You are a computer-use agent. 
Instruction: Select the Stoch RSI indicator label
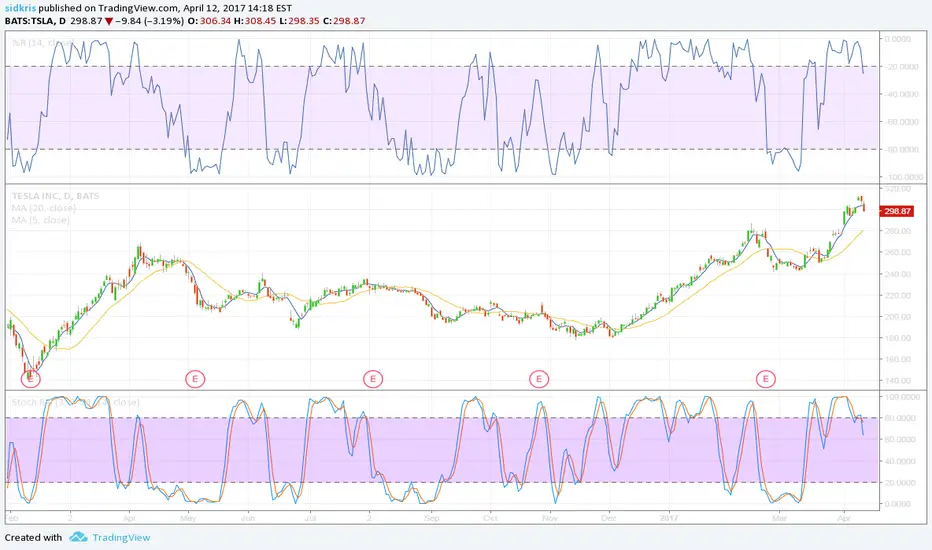tap(75, 402)
